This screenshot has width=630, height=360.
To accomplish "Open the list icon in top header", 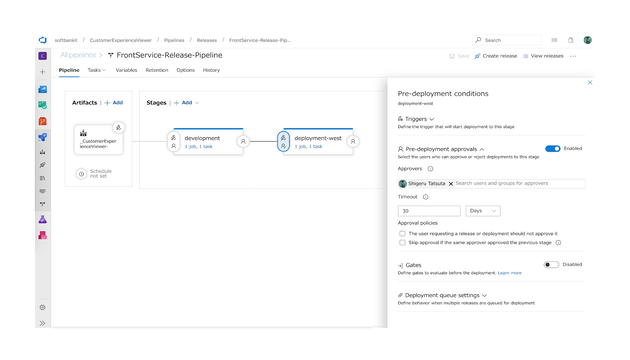I will tap(554, 40).
